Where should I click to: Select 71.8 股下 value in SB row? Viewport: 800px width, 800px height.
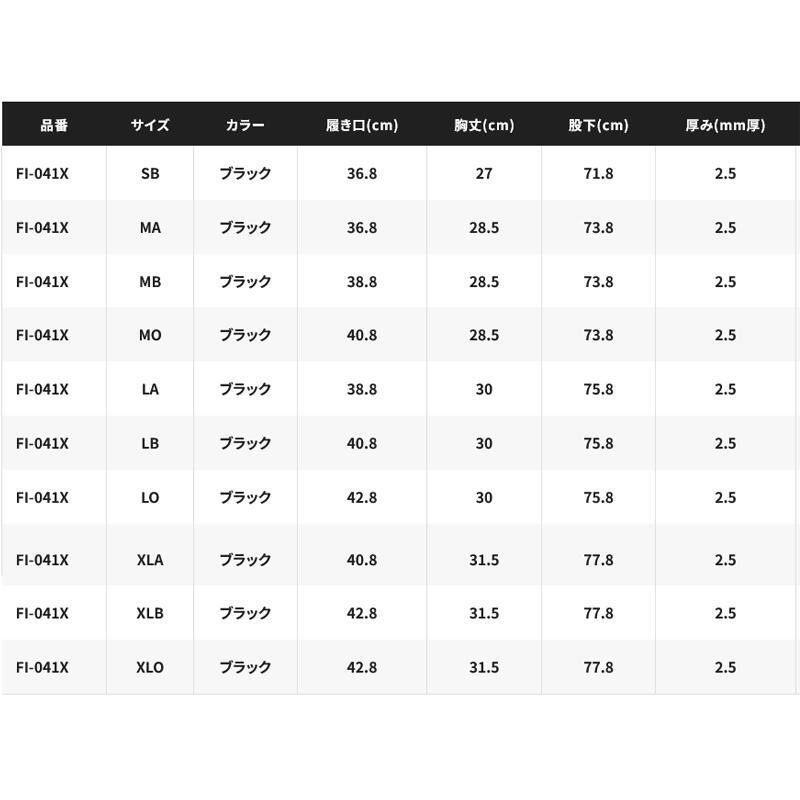coord(598,173)
